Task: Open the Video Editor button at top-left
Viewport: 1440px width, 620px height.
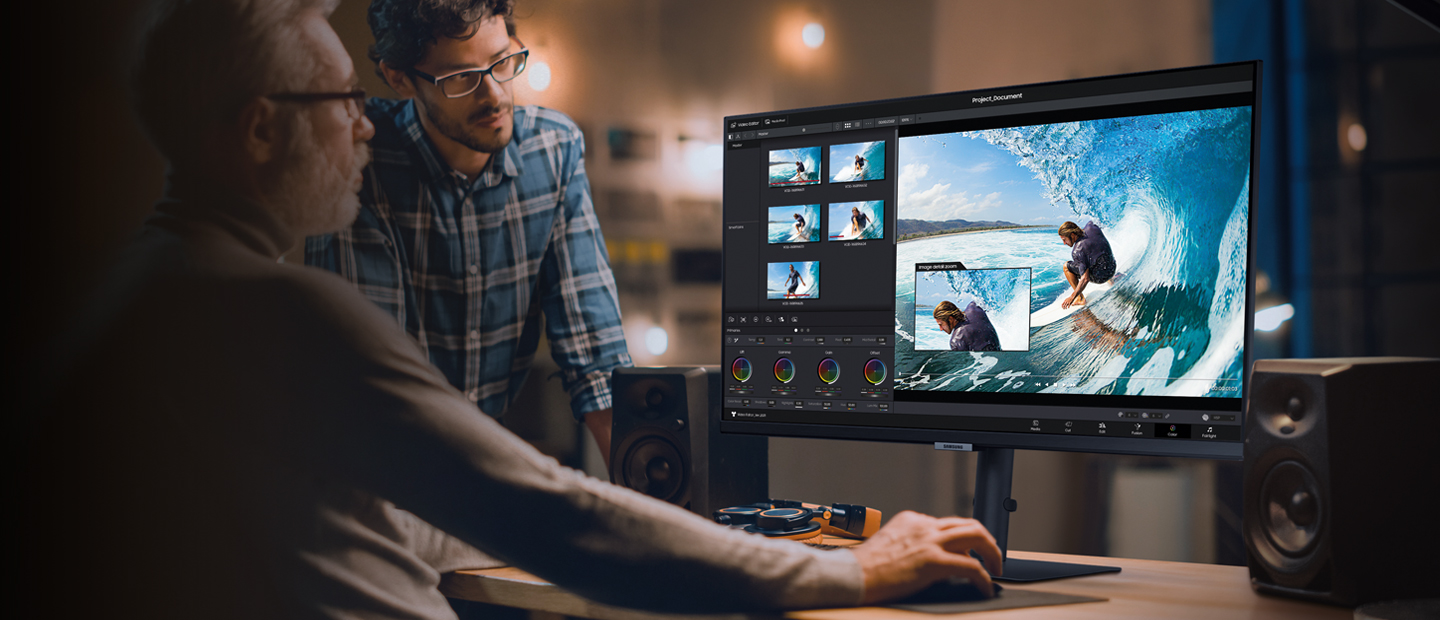Action: point(743,121)
